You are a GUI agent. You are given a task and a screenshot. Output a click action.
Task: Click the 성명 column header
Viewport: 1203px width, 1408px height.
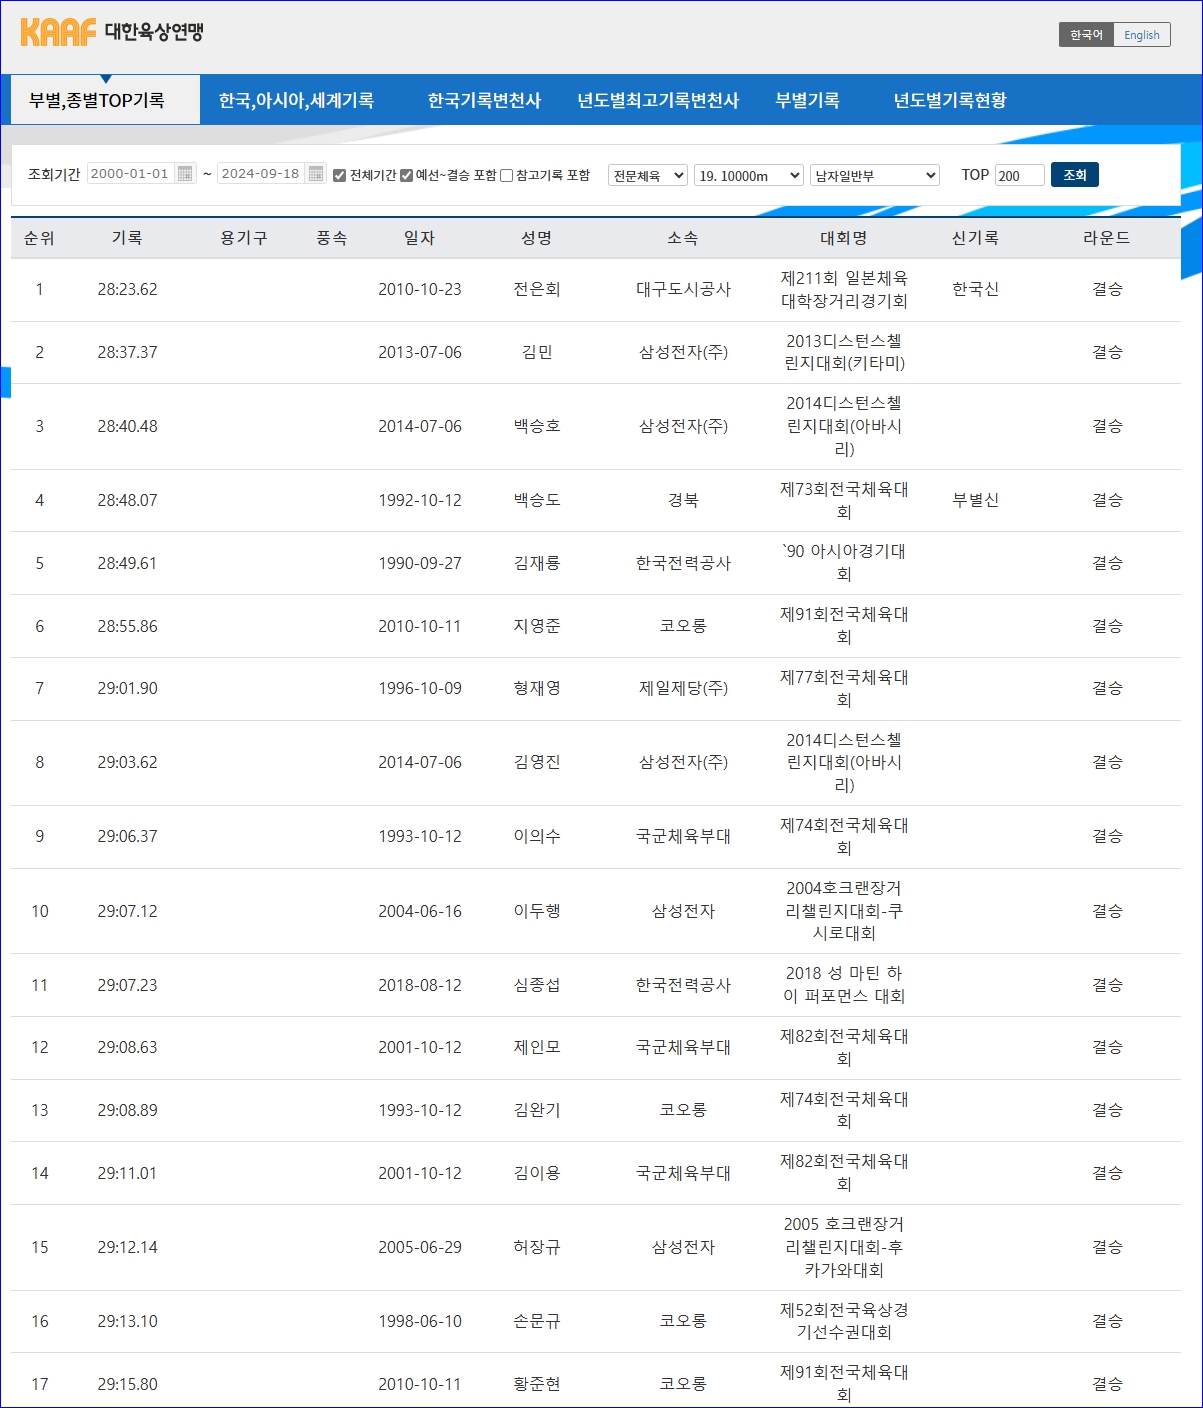(537, 238)
